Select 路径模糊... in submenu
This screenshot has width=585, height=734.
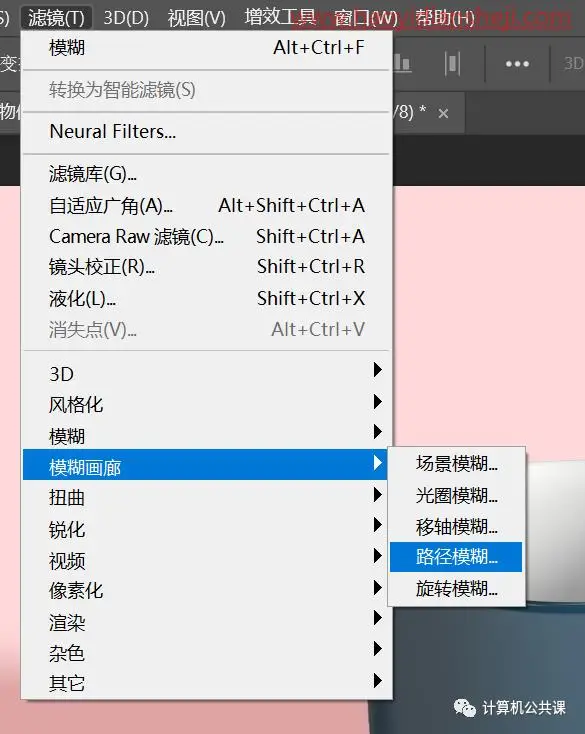coord(456,557)
